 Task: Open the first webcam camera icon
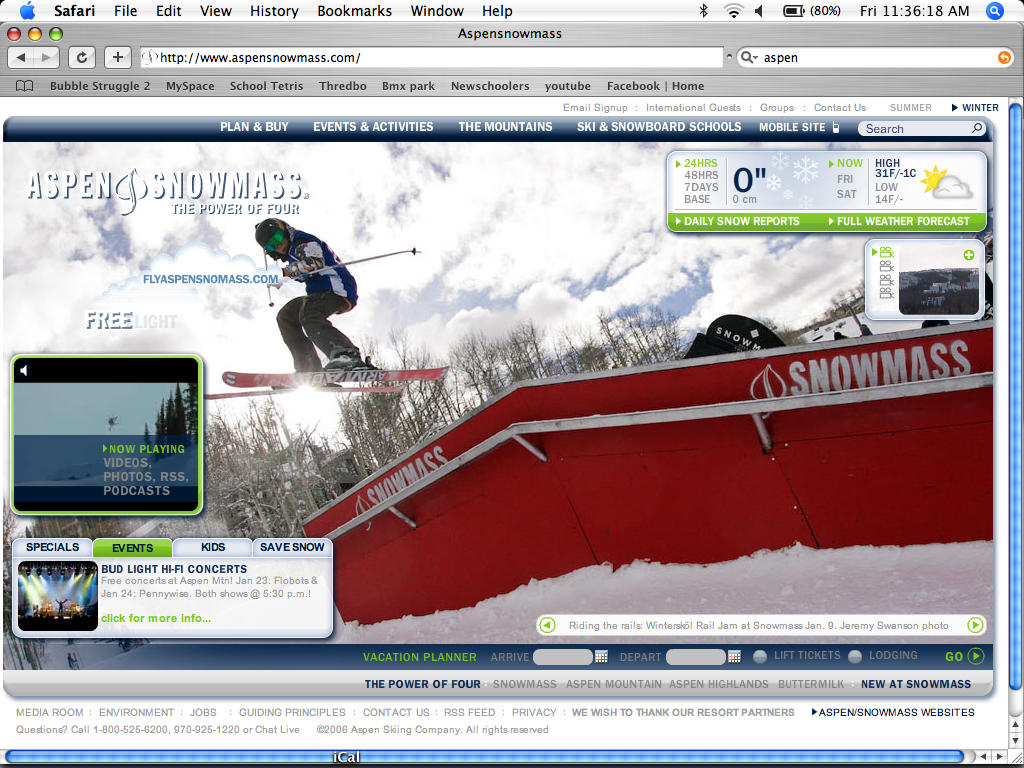[x=885, y=253]
